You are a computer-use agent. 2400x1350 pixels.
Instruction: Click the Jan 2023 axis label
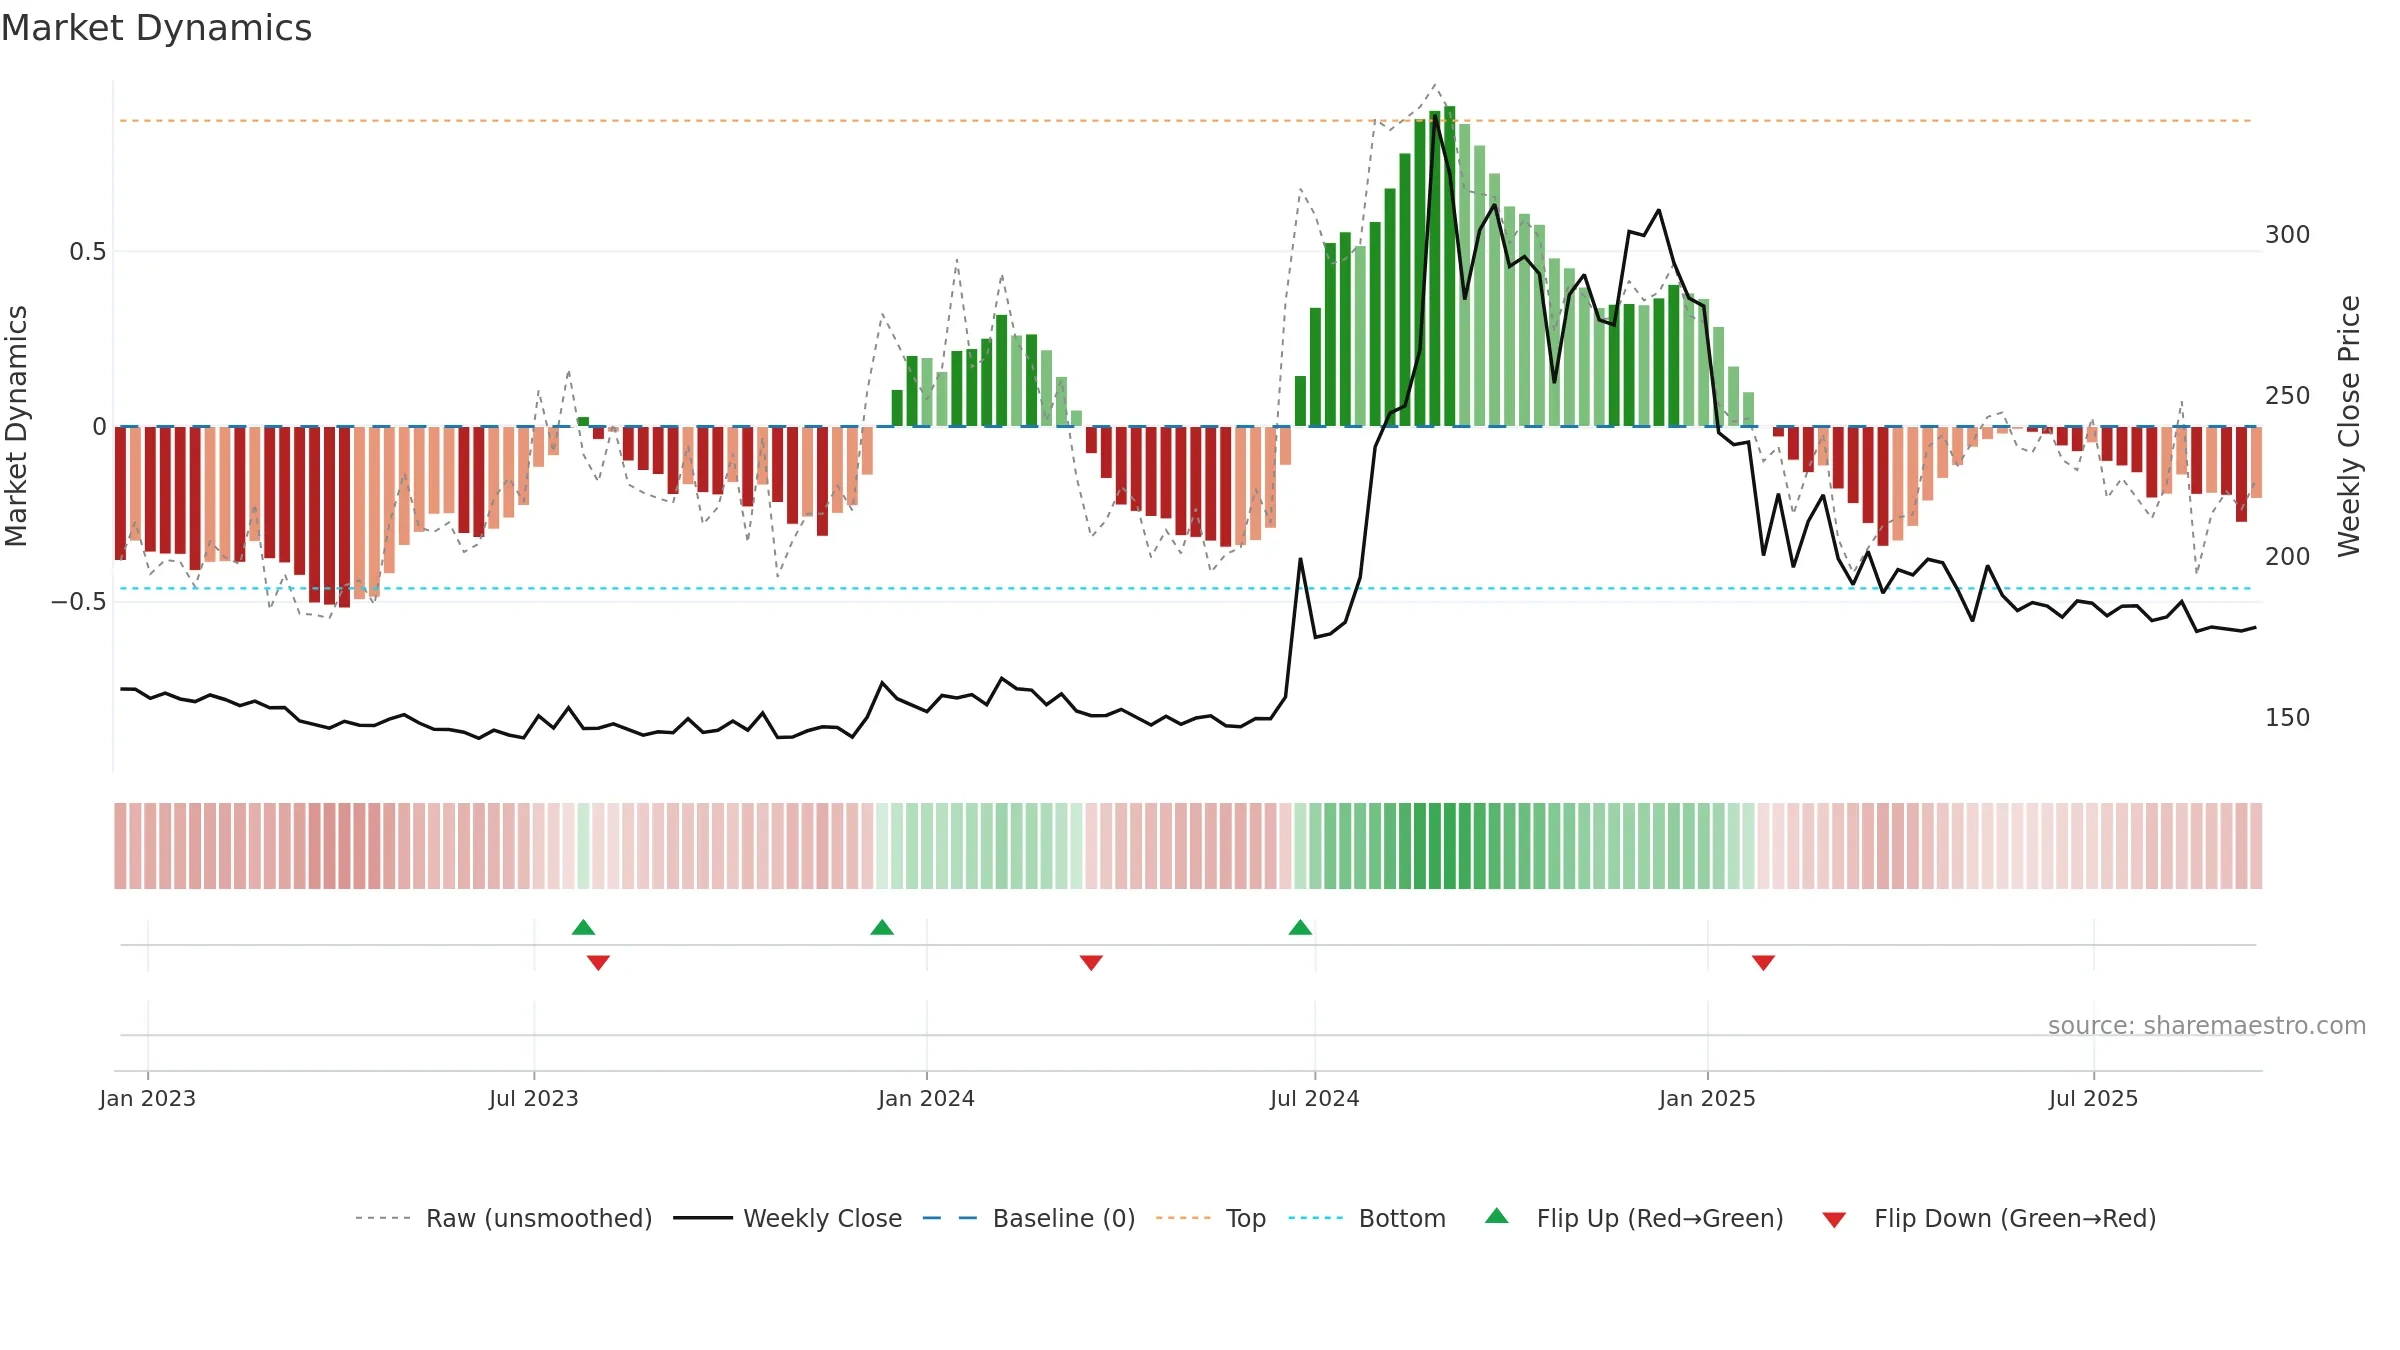coord(148,1098)
